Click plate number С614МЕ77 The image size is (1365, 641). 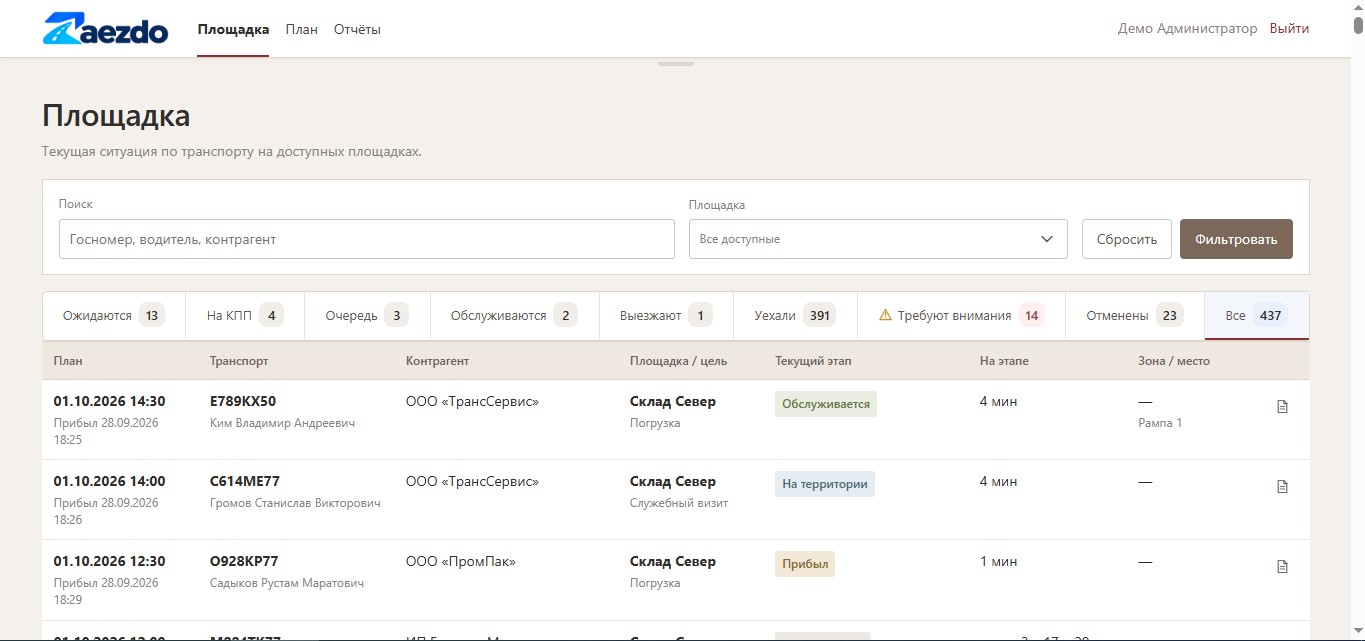(244, 482)
